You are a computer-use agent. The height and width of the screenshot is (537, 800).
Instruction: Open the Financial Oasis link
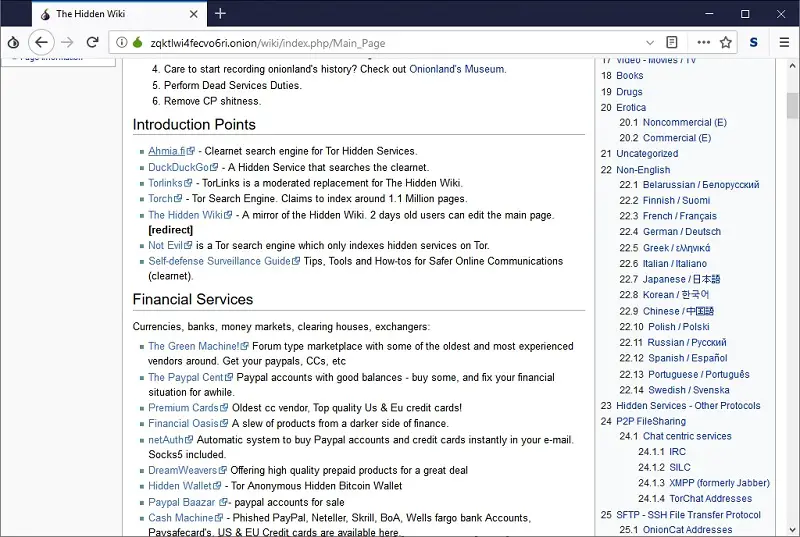point(188,423)
